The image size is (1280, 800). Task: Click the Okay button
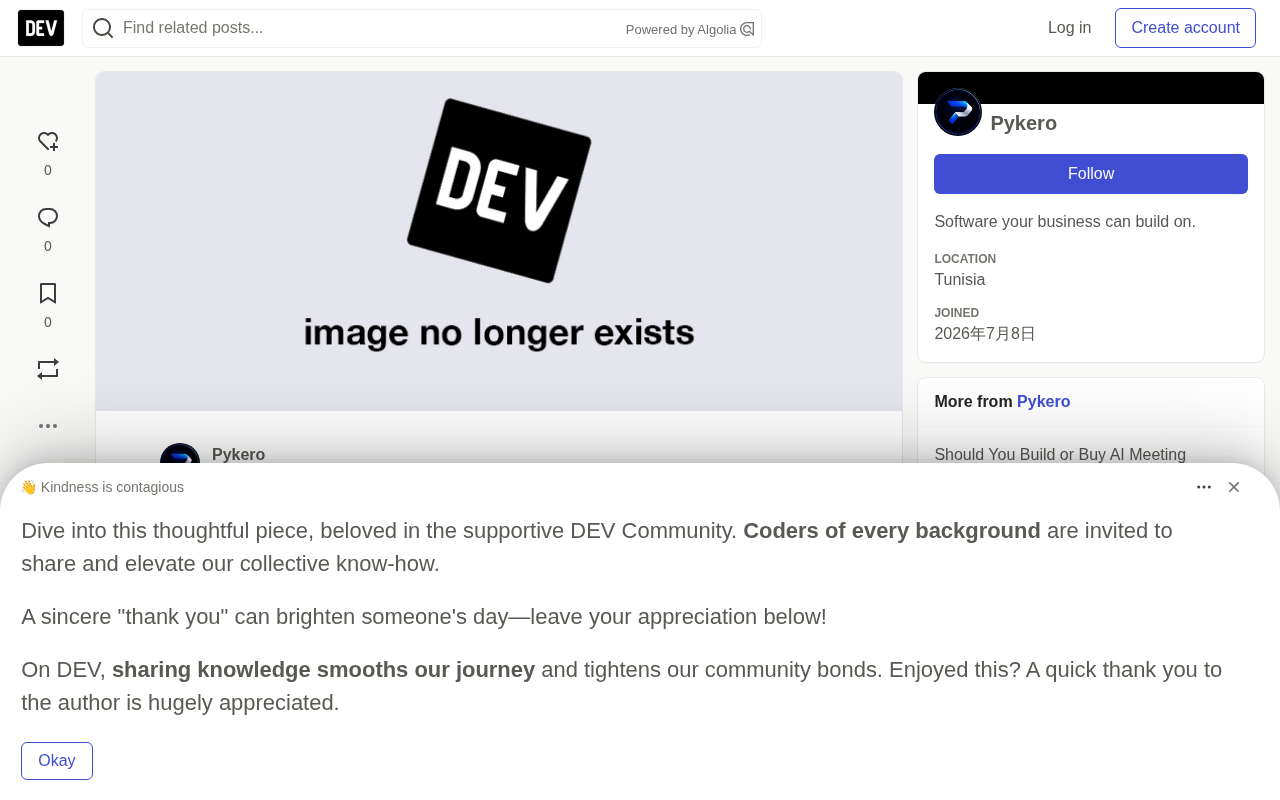[x=57, y=761]
